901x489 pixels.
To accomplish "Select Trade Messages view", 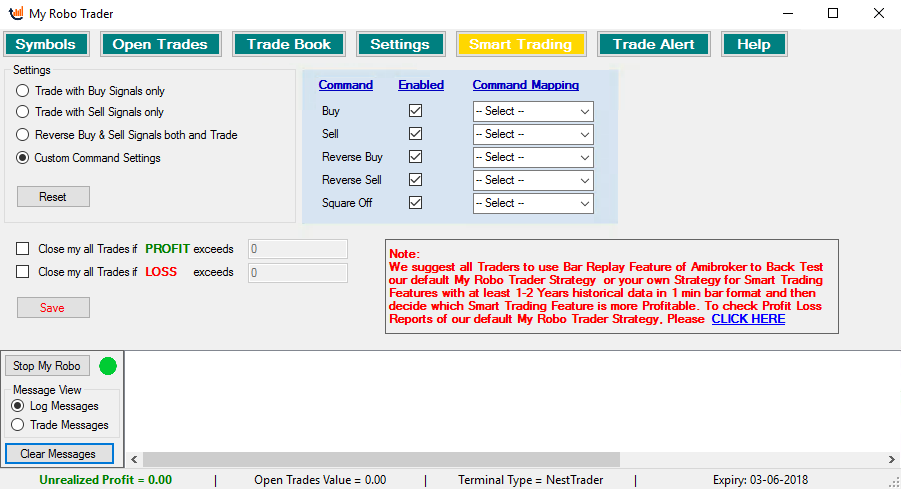I will pyautogui.click(x=60, y=425).
